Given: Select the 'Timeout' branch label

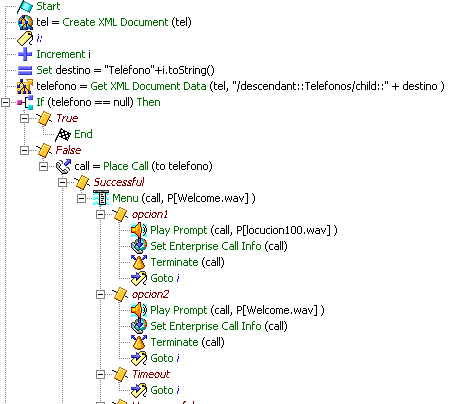Looking at the screenshot, I should click(x=151, y=374).
